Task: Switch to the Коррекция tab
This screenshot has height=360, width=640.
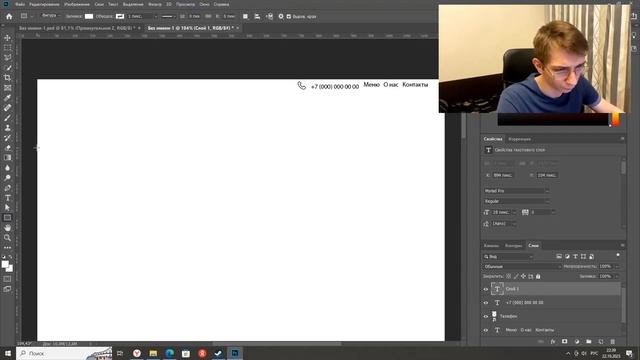Action: coord(520,139)
